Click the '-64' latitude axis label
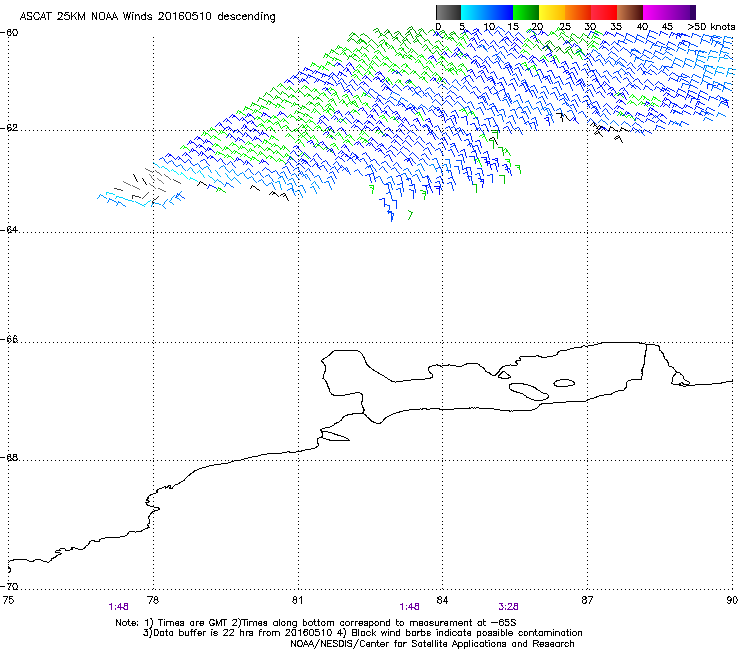Viewport: 740px width, 650px height. click(x=9, y=229)
